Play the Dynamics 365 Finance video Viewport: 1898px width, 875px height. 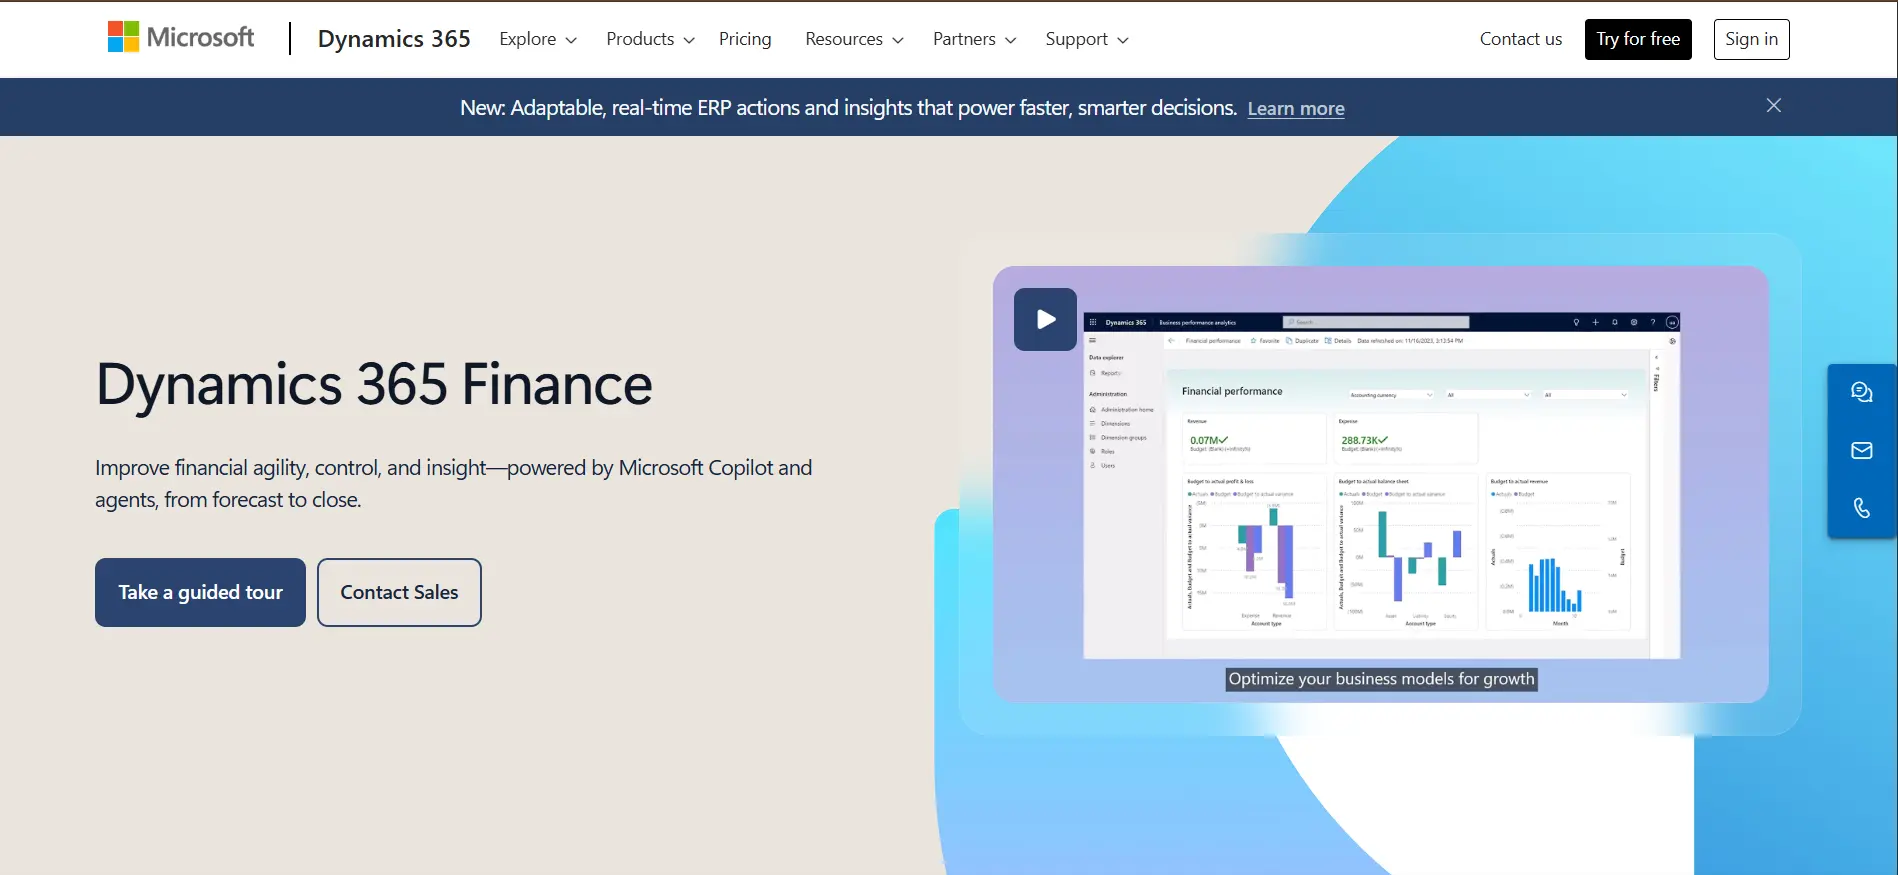pos(1045,320)
